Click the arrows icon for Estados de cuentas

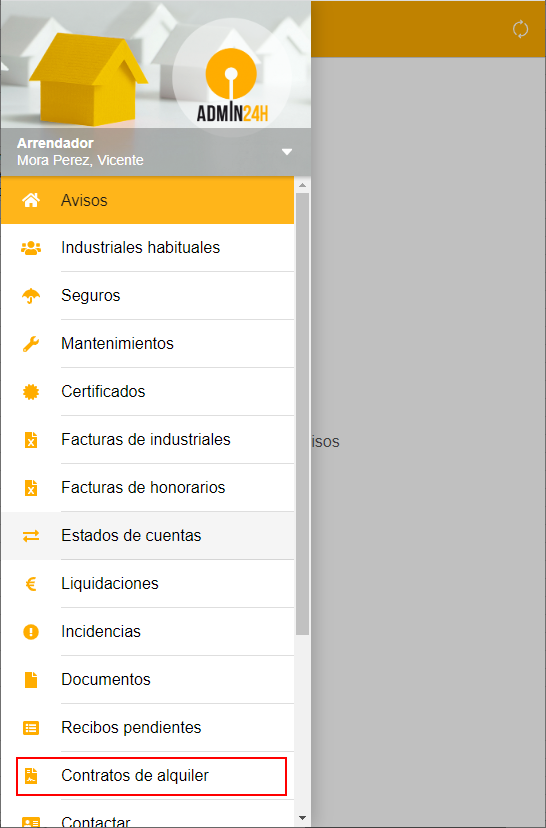click(x=31, y=536)
